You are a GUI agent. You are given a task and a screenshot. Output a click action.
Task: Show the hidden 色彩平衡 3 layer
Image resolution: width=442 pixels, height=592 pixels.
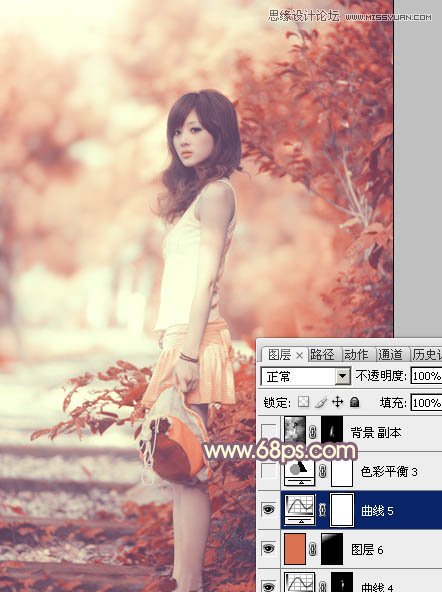tap(268, 471)
